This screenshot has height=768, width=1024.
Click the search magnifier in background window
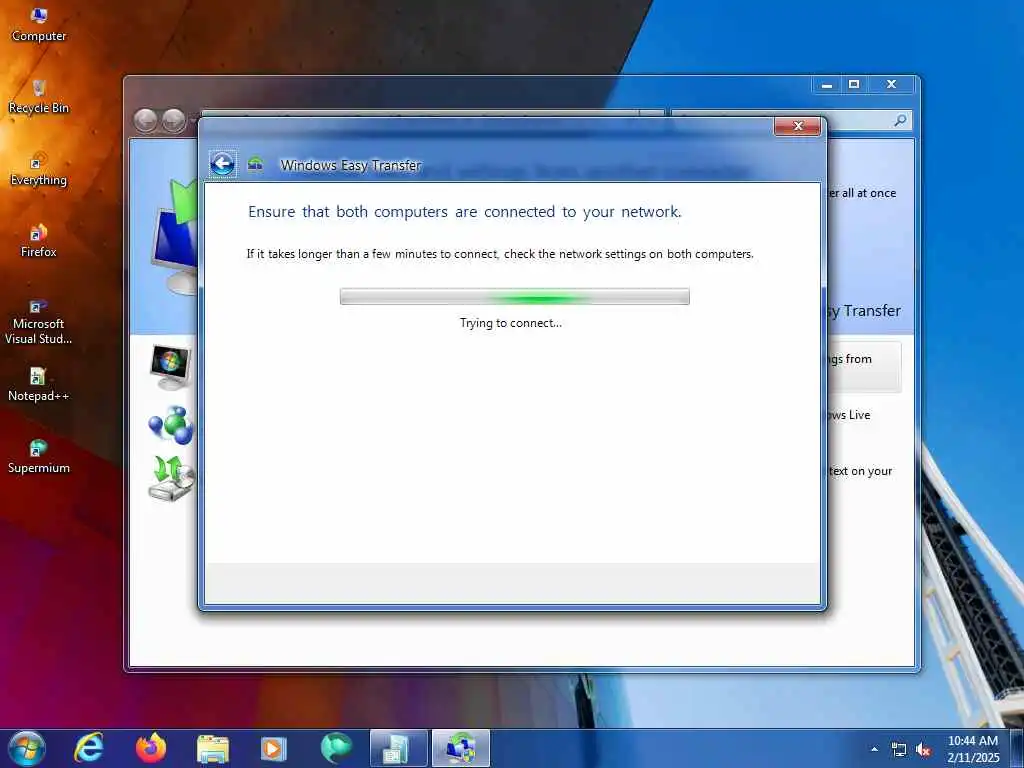(901, 120)
